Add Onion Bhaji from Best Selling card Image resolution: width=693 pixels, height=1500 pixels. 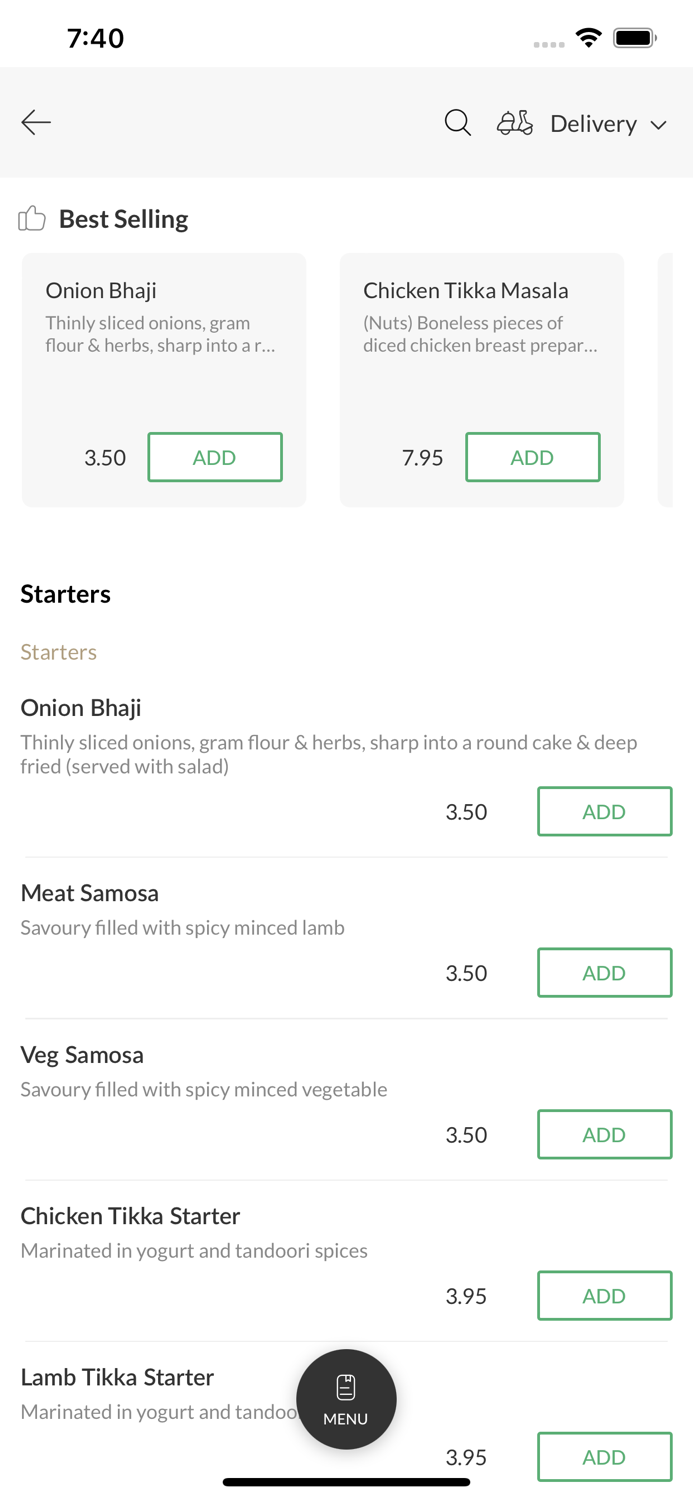coord(215,457)
